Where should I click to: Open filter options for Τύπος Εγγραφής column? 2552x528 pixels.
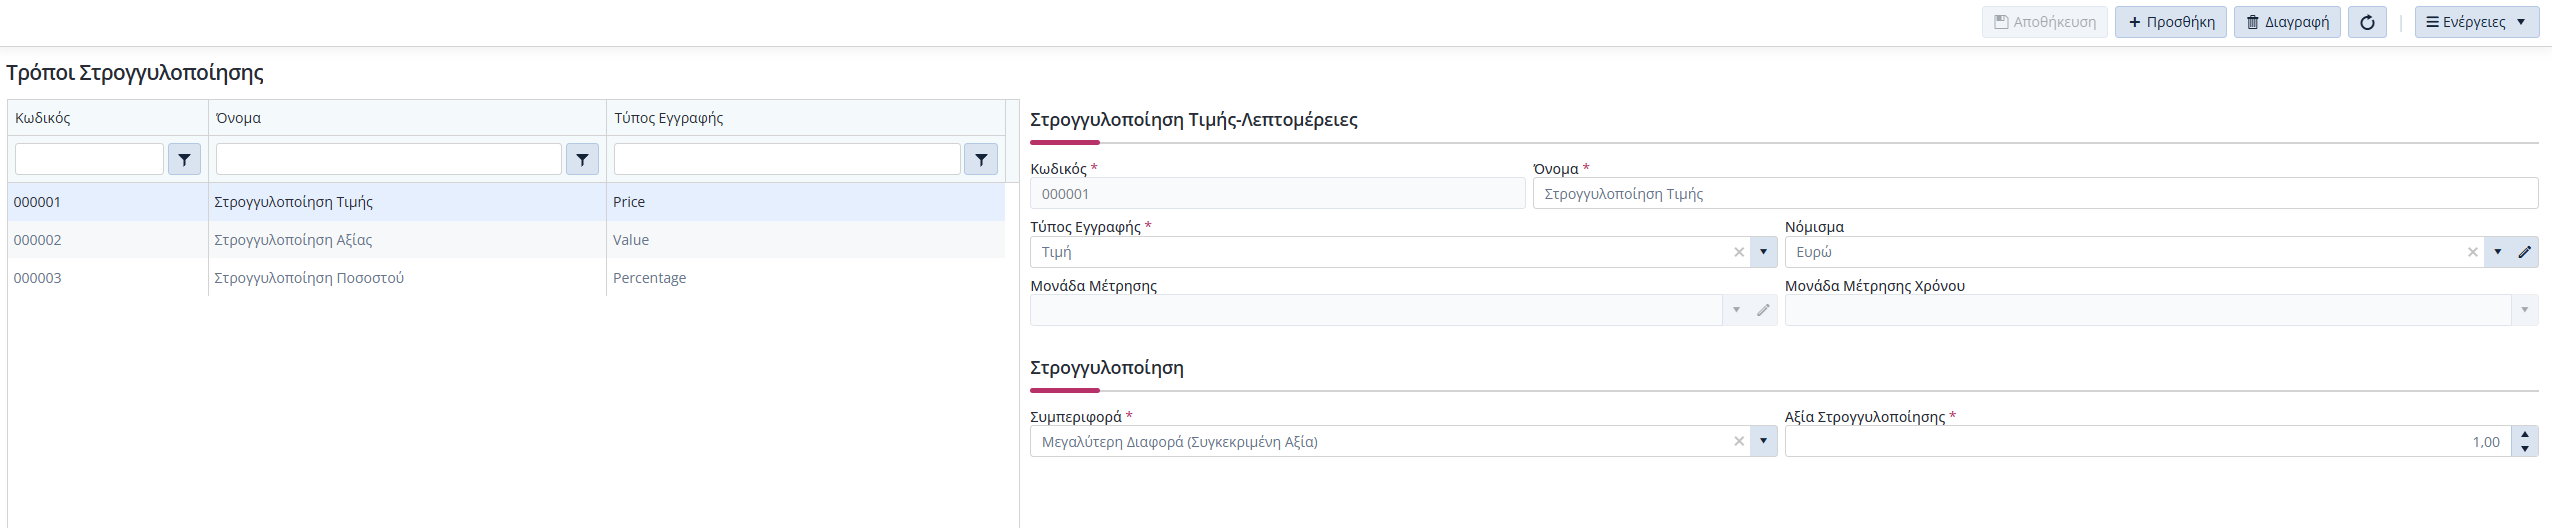point(981,159)
